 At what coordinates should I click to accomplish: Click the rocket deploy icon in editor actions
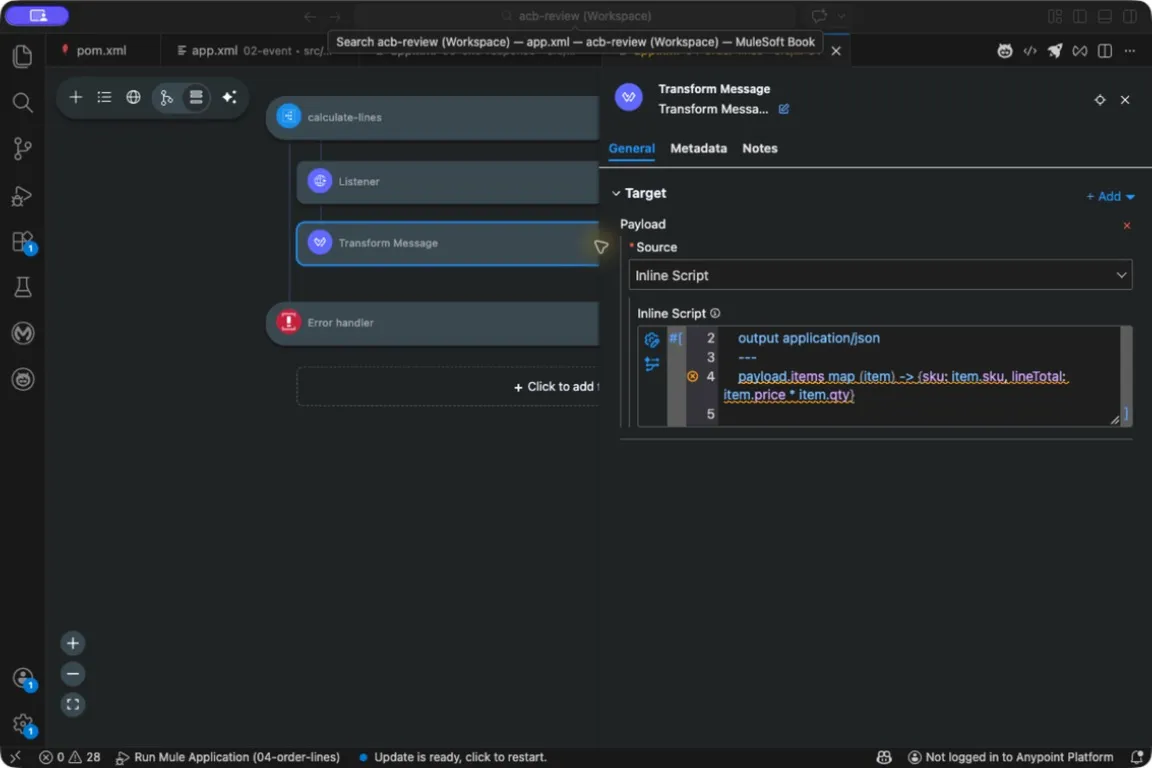point(1054,51)
